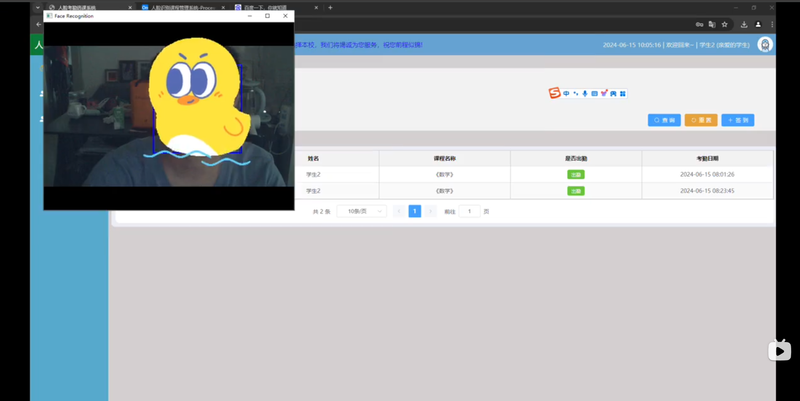Toggle Chinese mode 中 on Sogou toolbar
The width and height of the screenshot is (800, 401).
[566, 93]
